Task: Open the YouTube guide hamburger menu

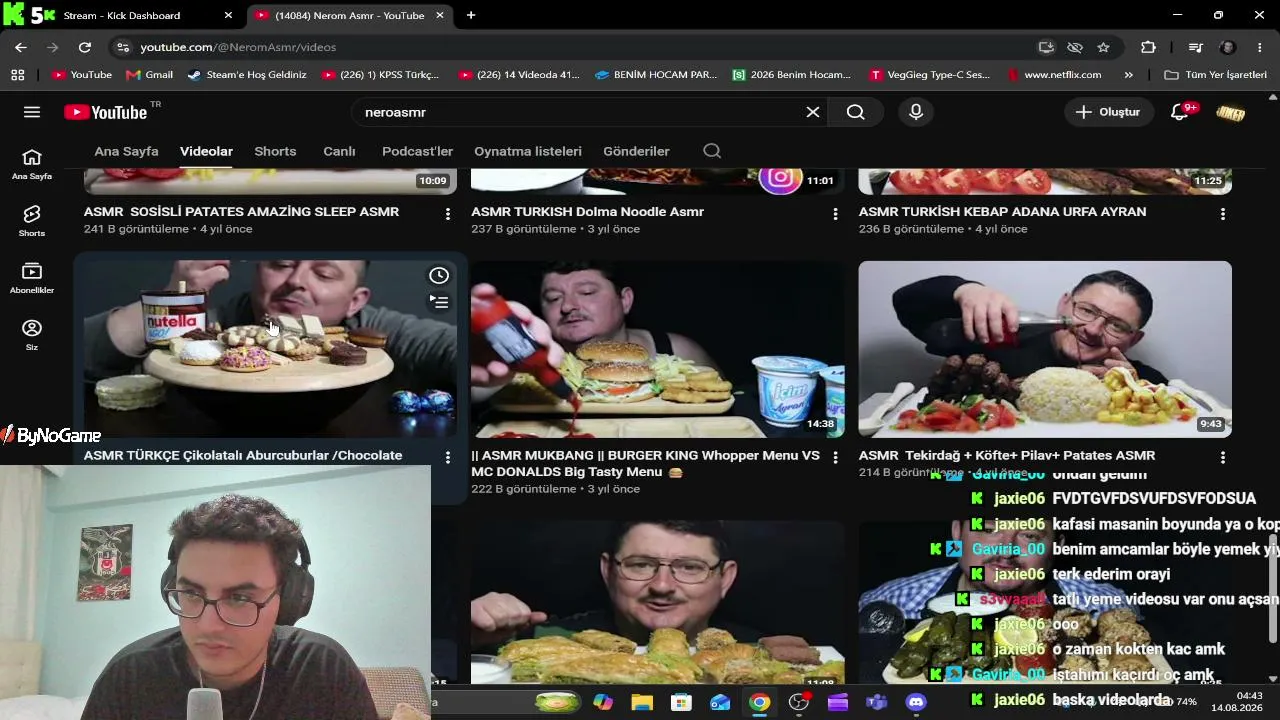Action: (x=32, y=112)
